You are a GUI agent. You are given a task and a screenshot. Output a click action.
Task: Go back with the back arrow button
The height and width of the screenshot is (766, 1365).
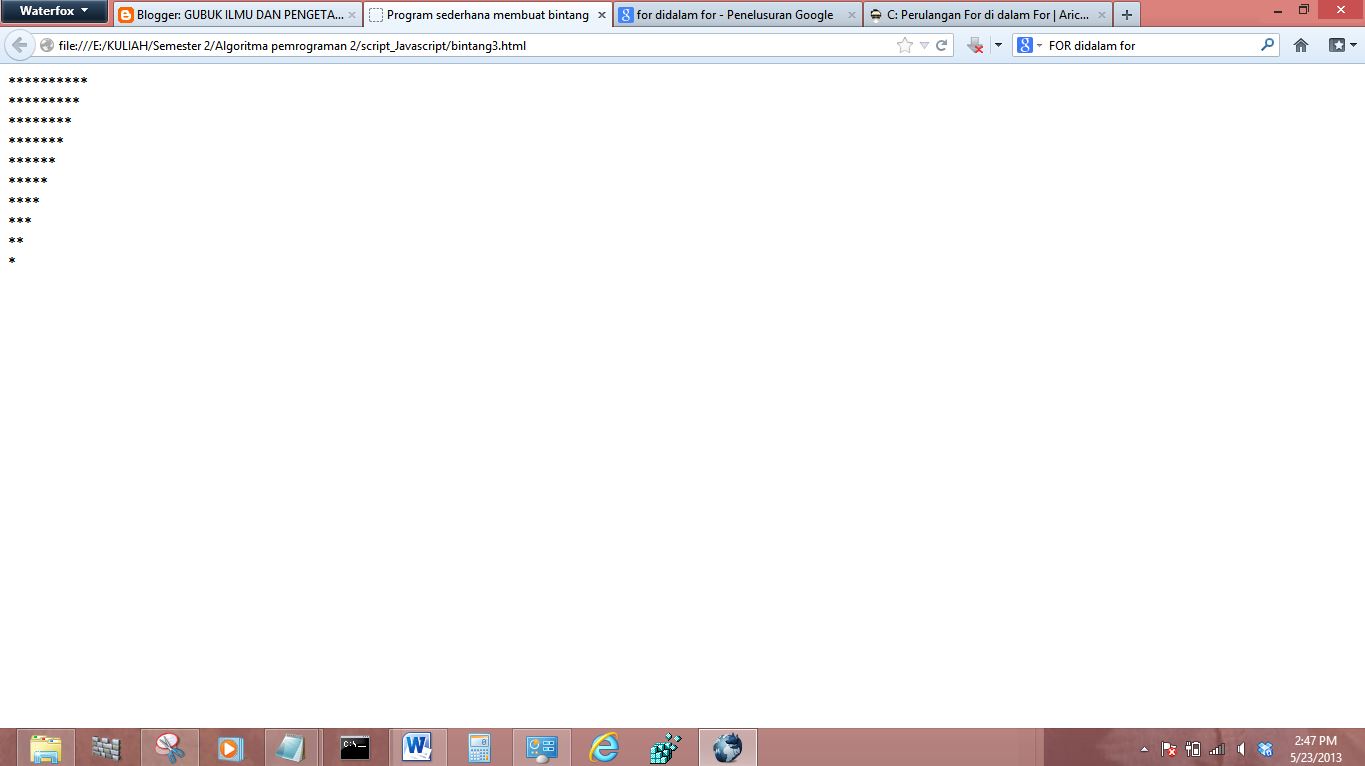(19, 45)
